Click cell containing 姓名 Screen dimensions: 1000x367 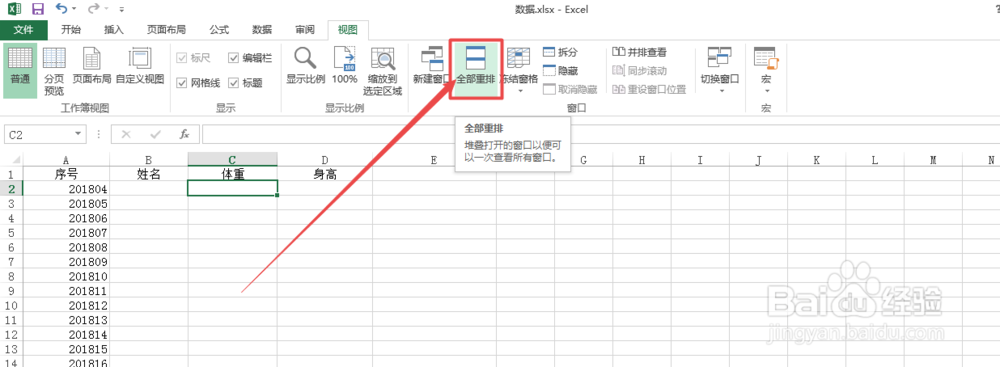(x=149, y=174)
